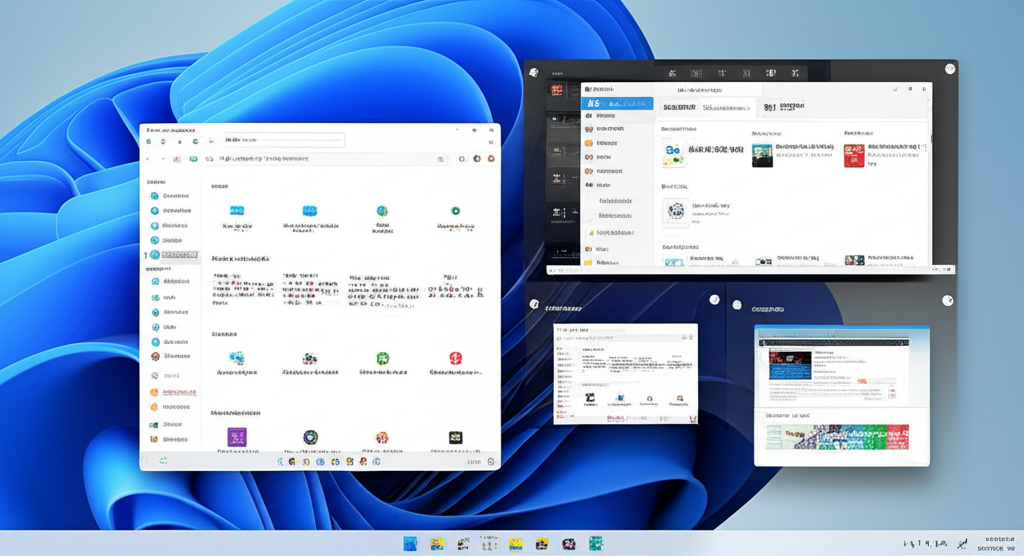1024x556 pixels.
Task: Open the first blue icon in top row
Action: click(237, 211)
